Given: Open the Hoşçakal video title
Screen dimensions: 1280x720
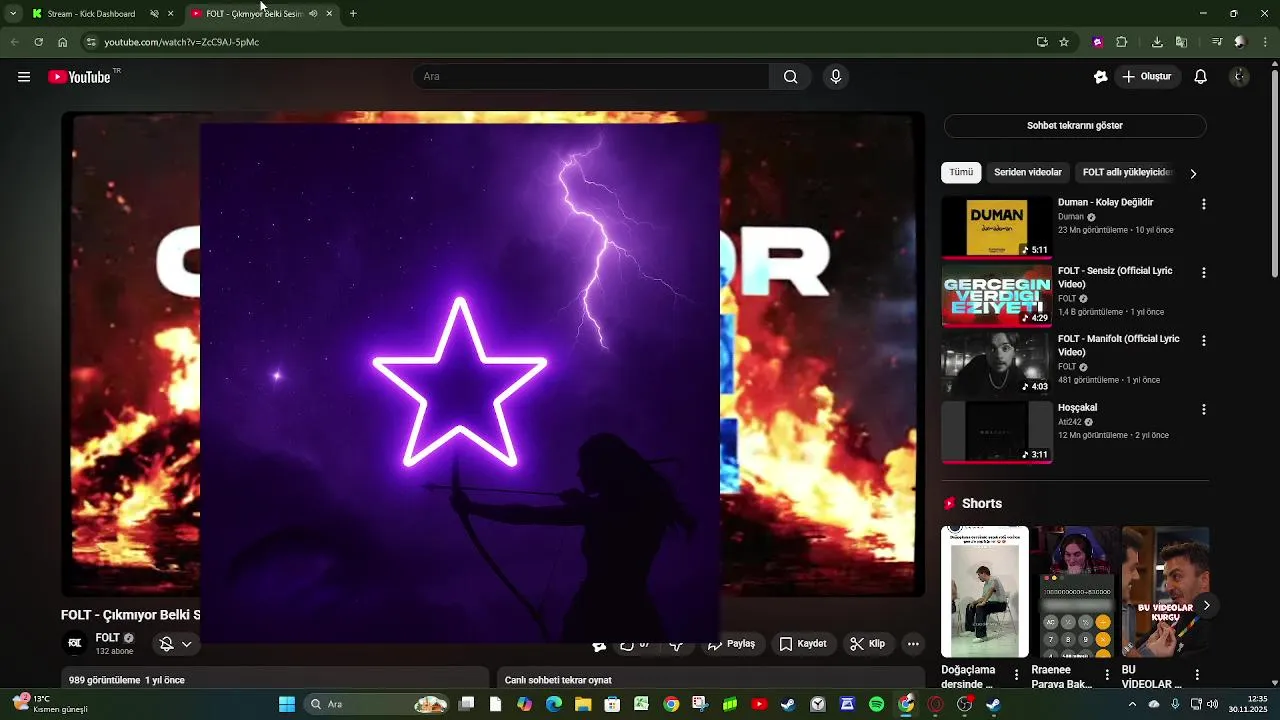Looking at the screenshot, I should (1078, 407).
